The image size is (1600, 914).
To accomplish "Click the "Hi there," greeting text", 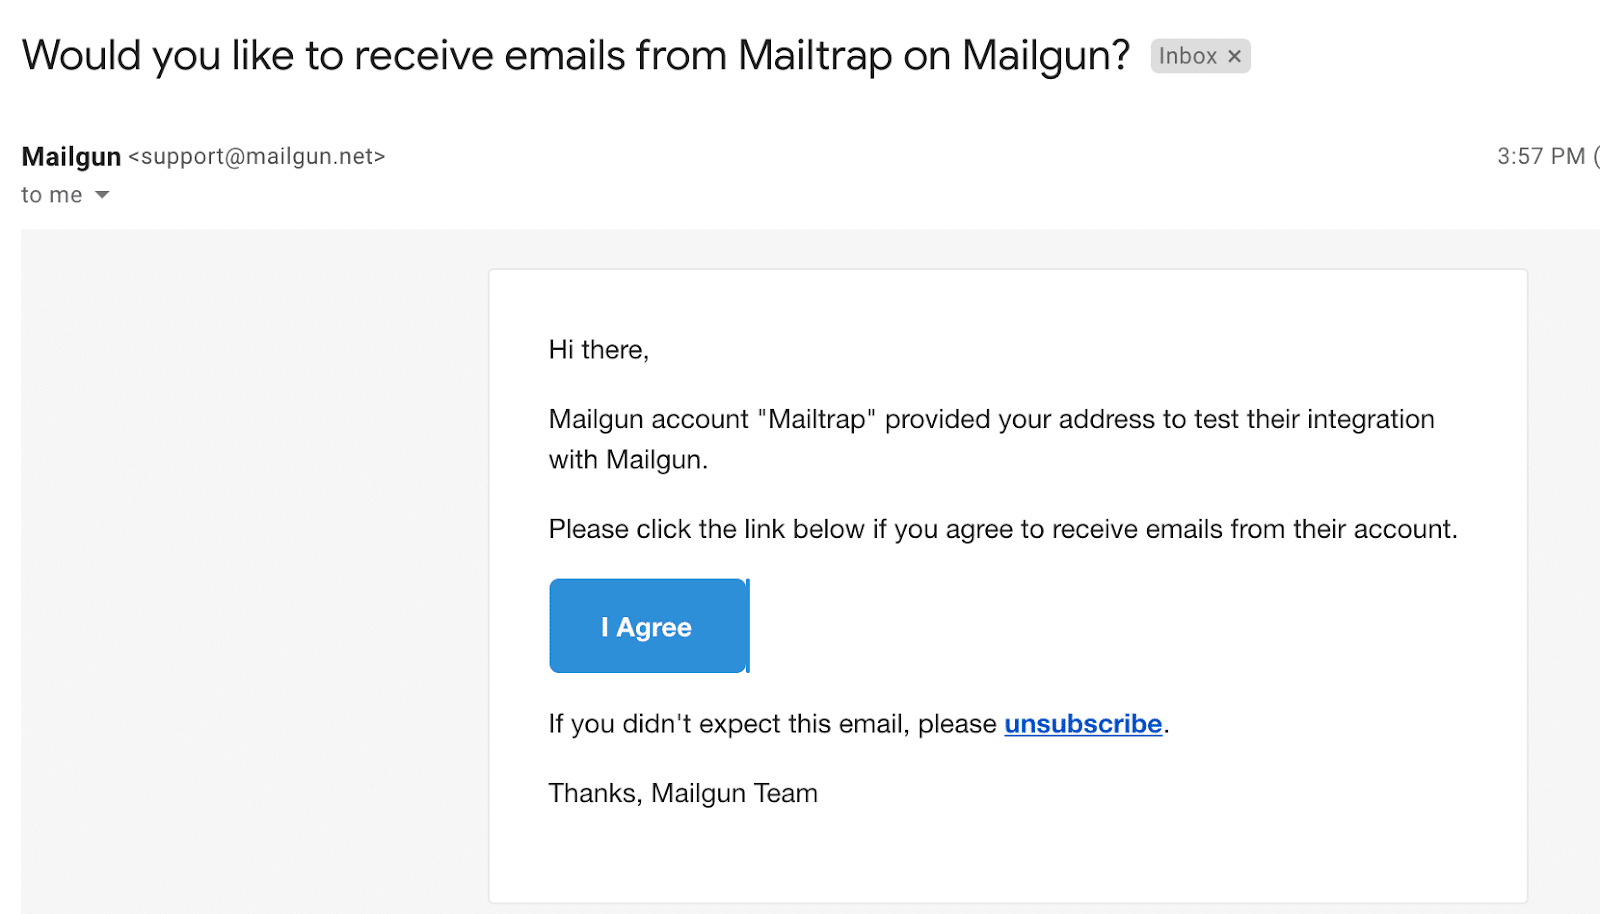I will click(598, 350).
